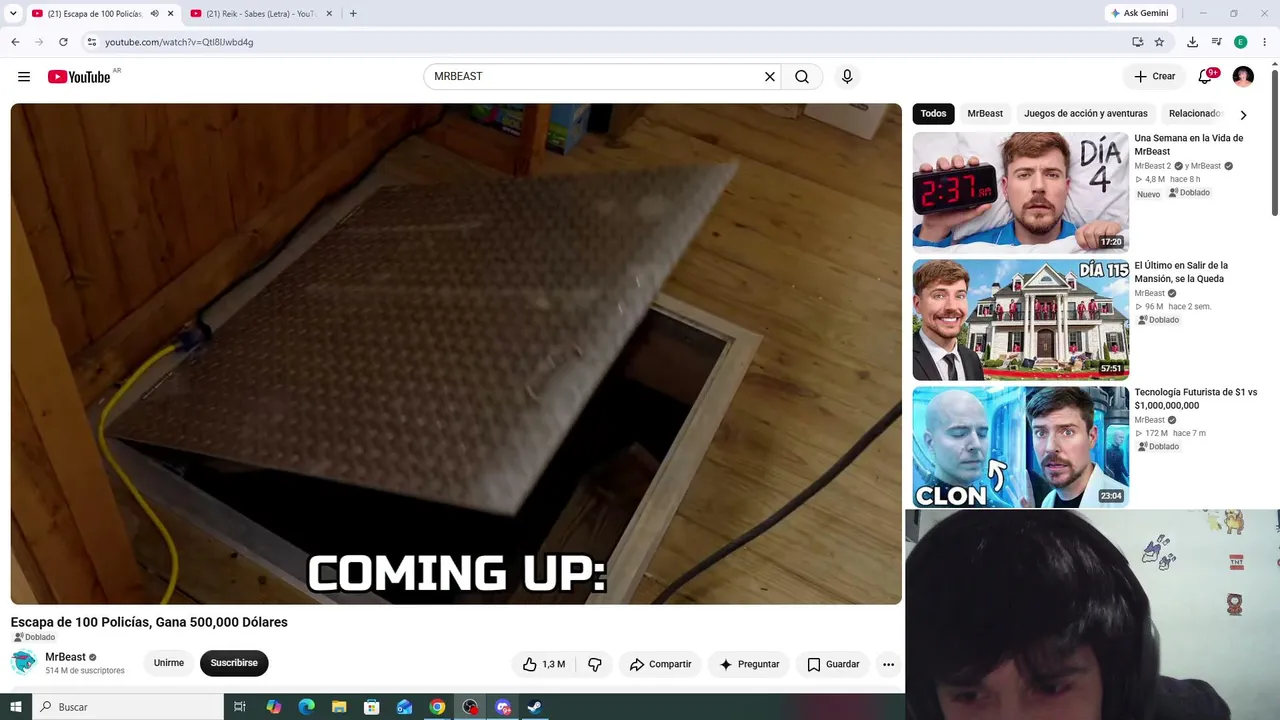Open Microsoft Store from the taskbar
The width and height of the screenshot is (1280, 720).
(x=372, y=707)
